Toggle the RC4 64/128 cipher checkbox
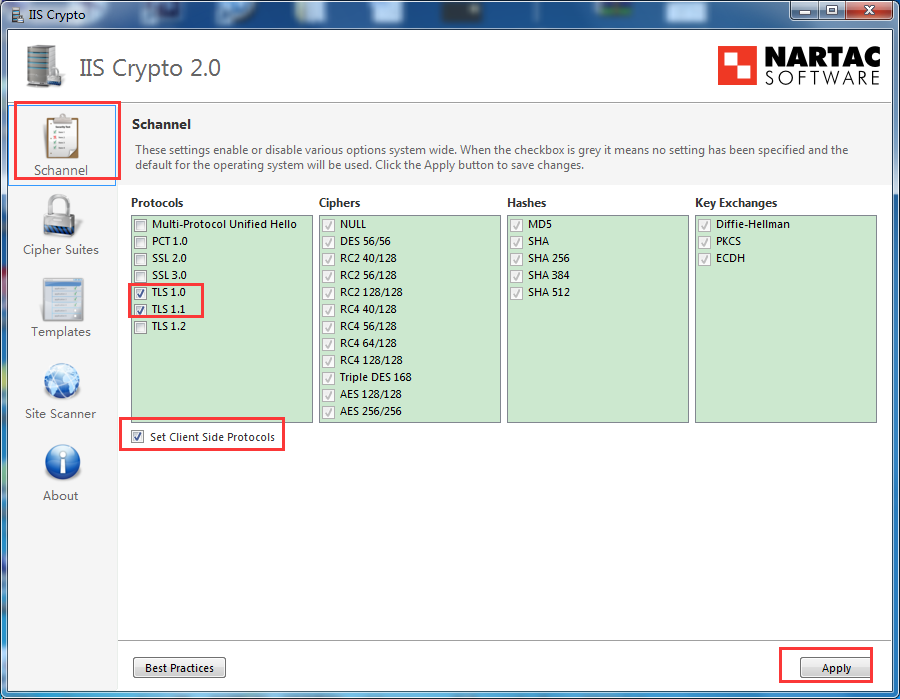Viewport: 900px width, 699px height. tap(329, 344)
